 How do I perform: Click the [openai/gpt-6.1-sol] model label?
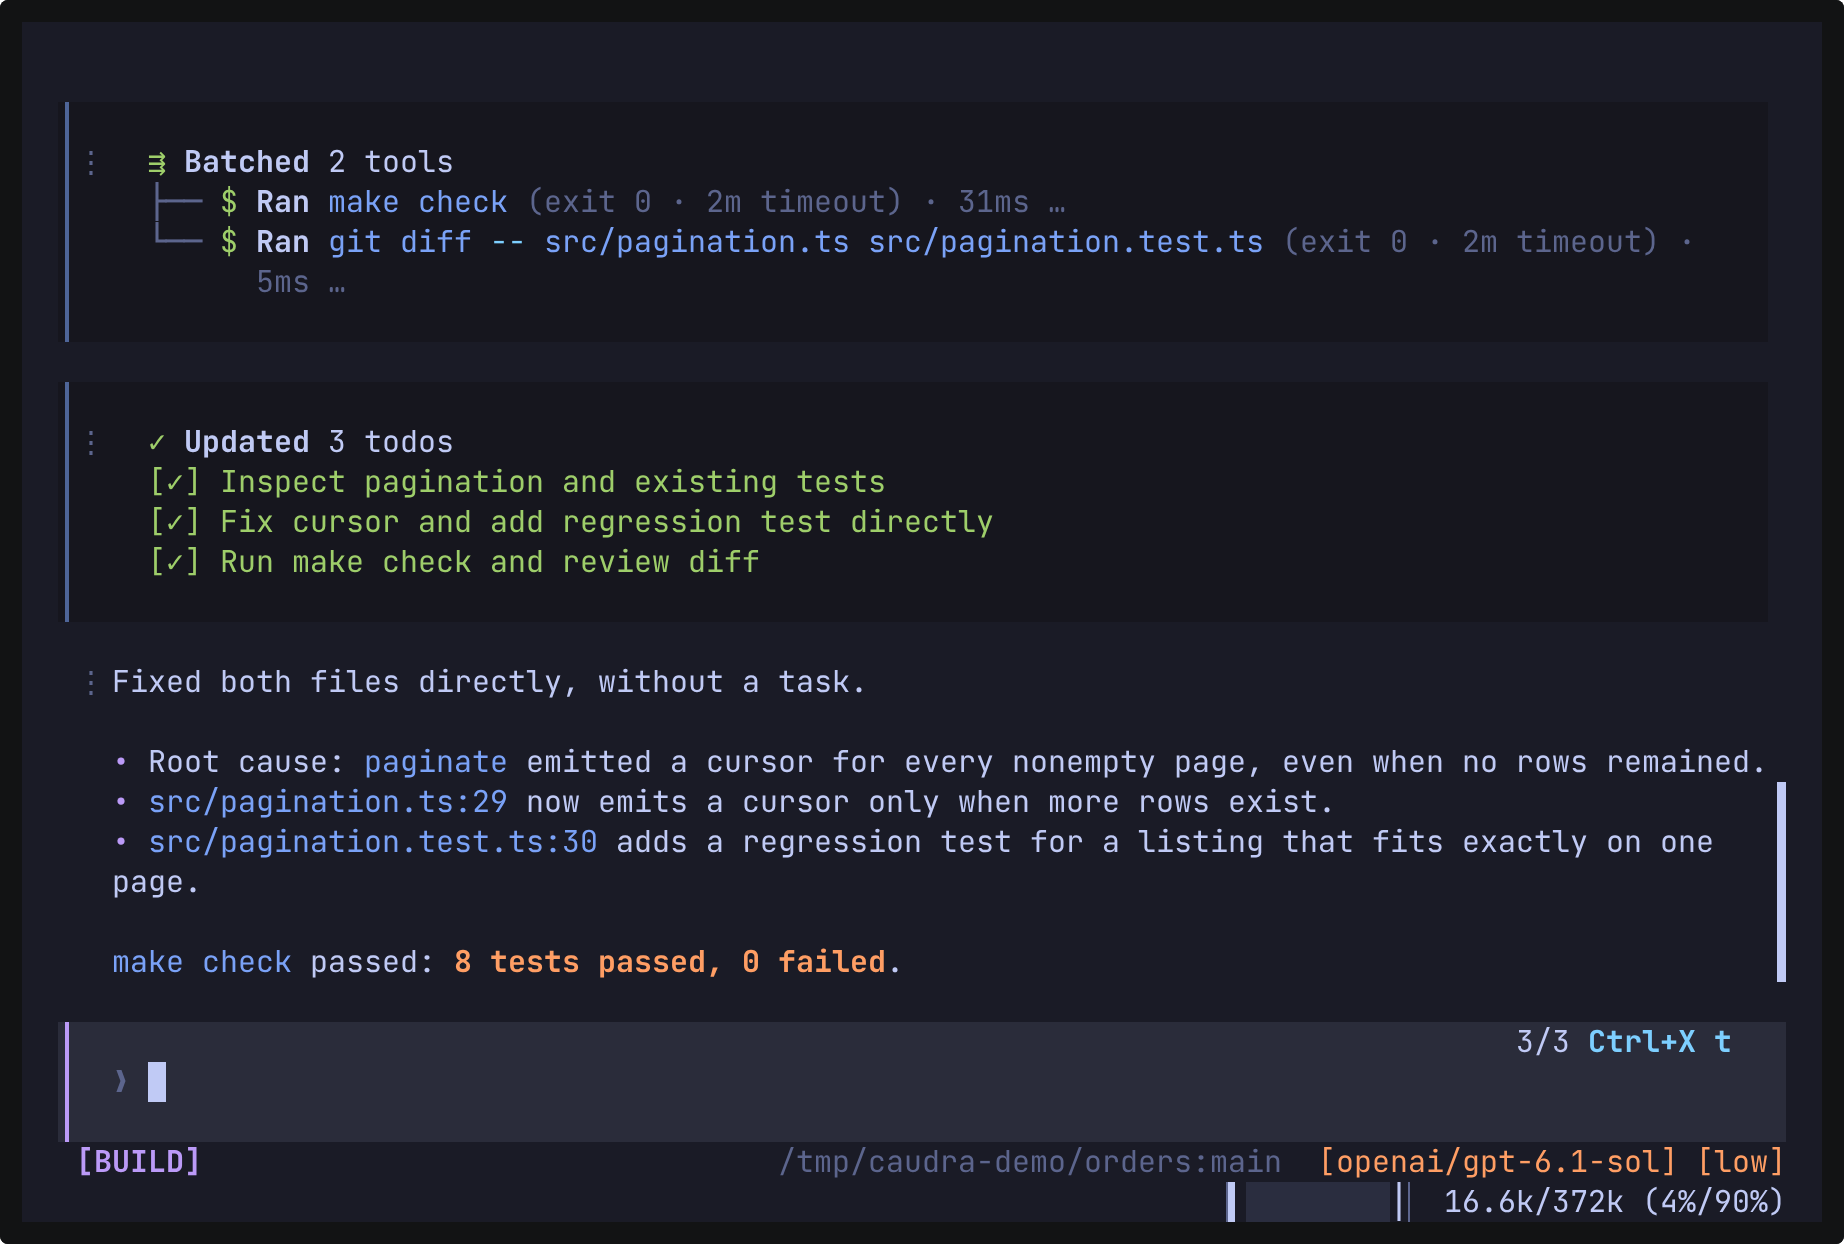[1498, 1162]
